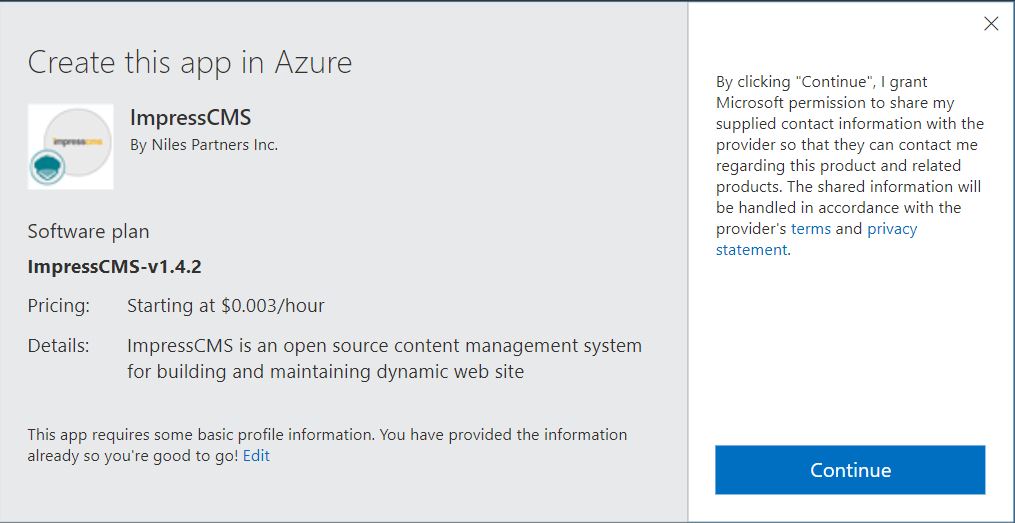Click the "Starting at $0.003/hour" price text
The image size is (1015, 523).
(225, 306)
